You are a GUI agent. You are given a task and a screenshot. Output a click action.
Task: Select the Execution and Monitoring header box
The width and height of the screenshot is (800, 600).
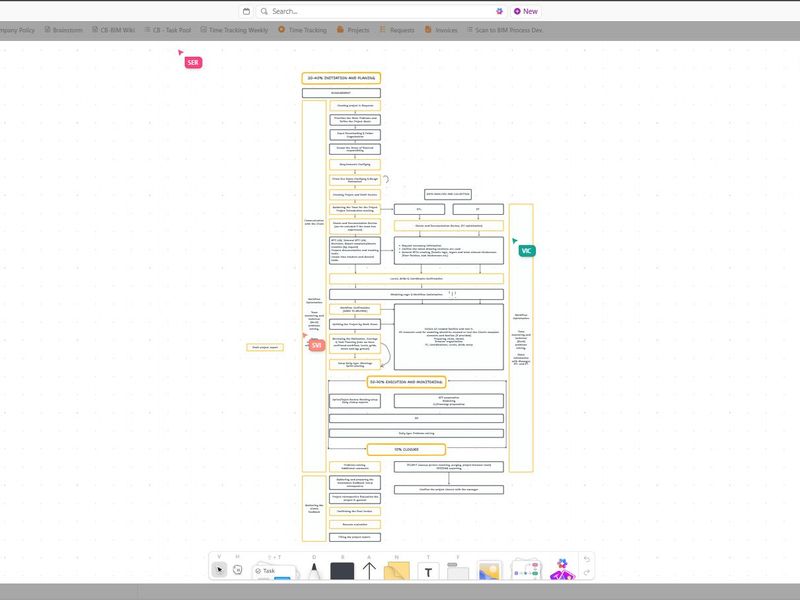pyautogui.click(x=406, y=382)
